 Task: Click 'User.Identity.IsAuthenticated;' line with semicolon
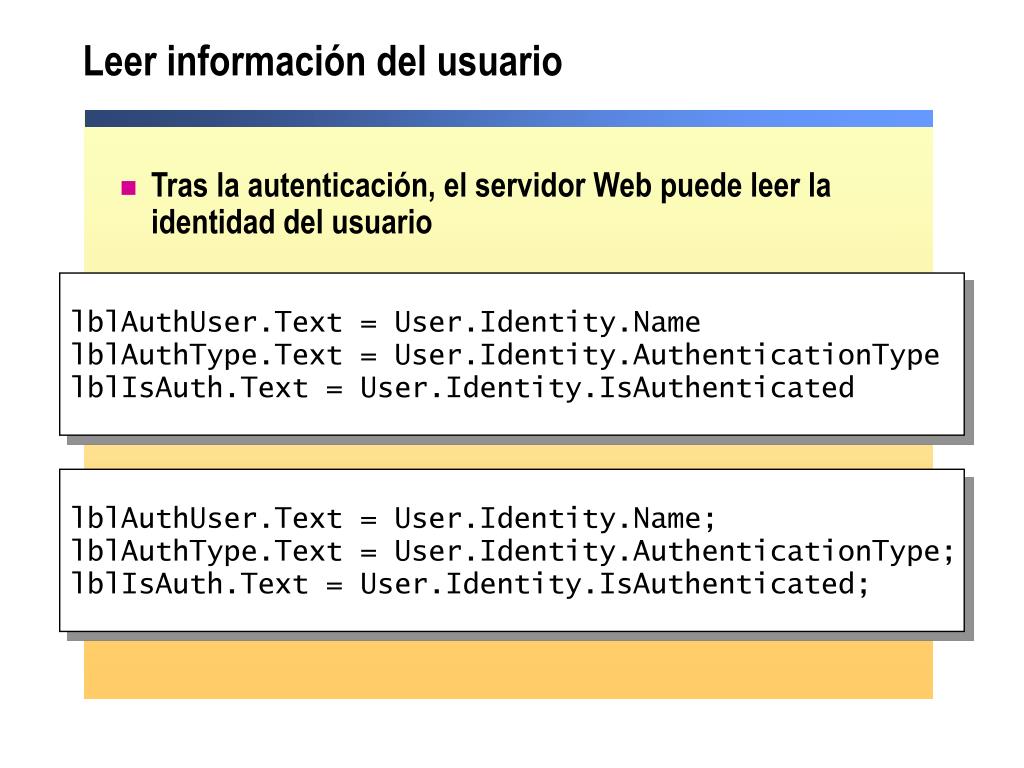(x=470, y=584)
